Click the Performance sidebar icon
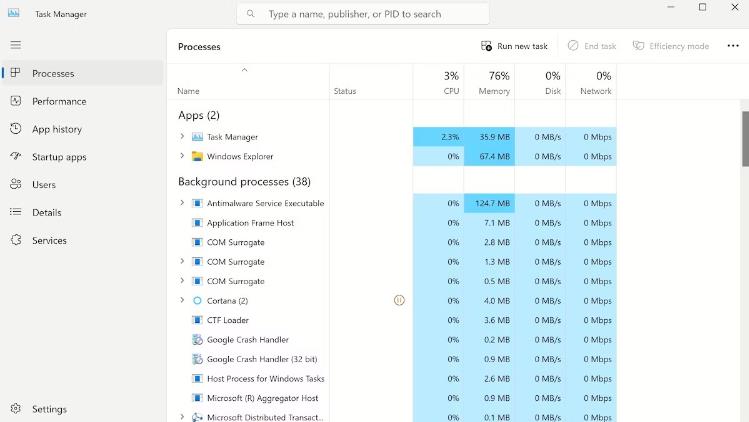This screenshot has height=422, width=749. pos(15,101)
